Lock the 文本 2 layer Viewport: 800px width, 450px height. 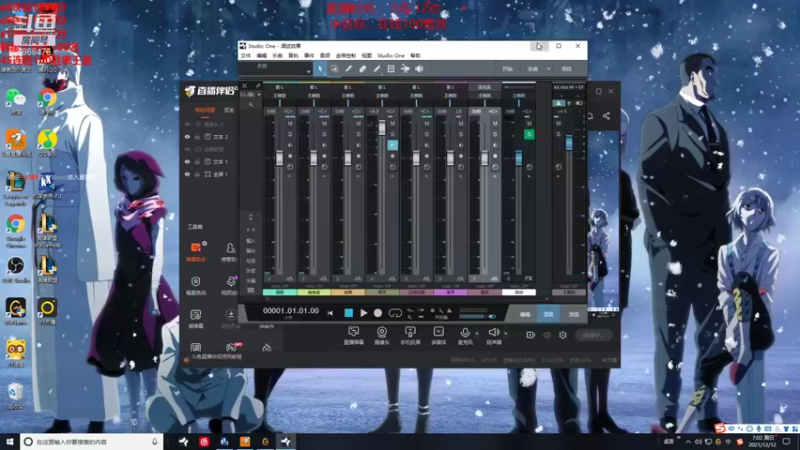(x=197, y=137)
